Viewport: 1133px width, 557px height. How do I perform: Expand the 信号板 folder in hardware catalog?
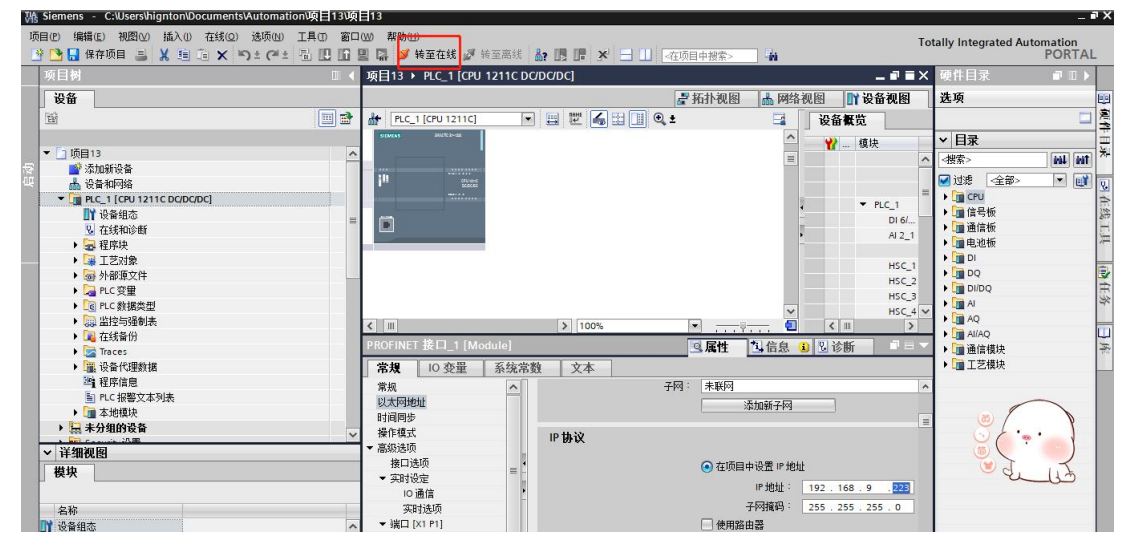[944, 212]
